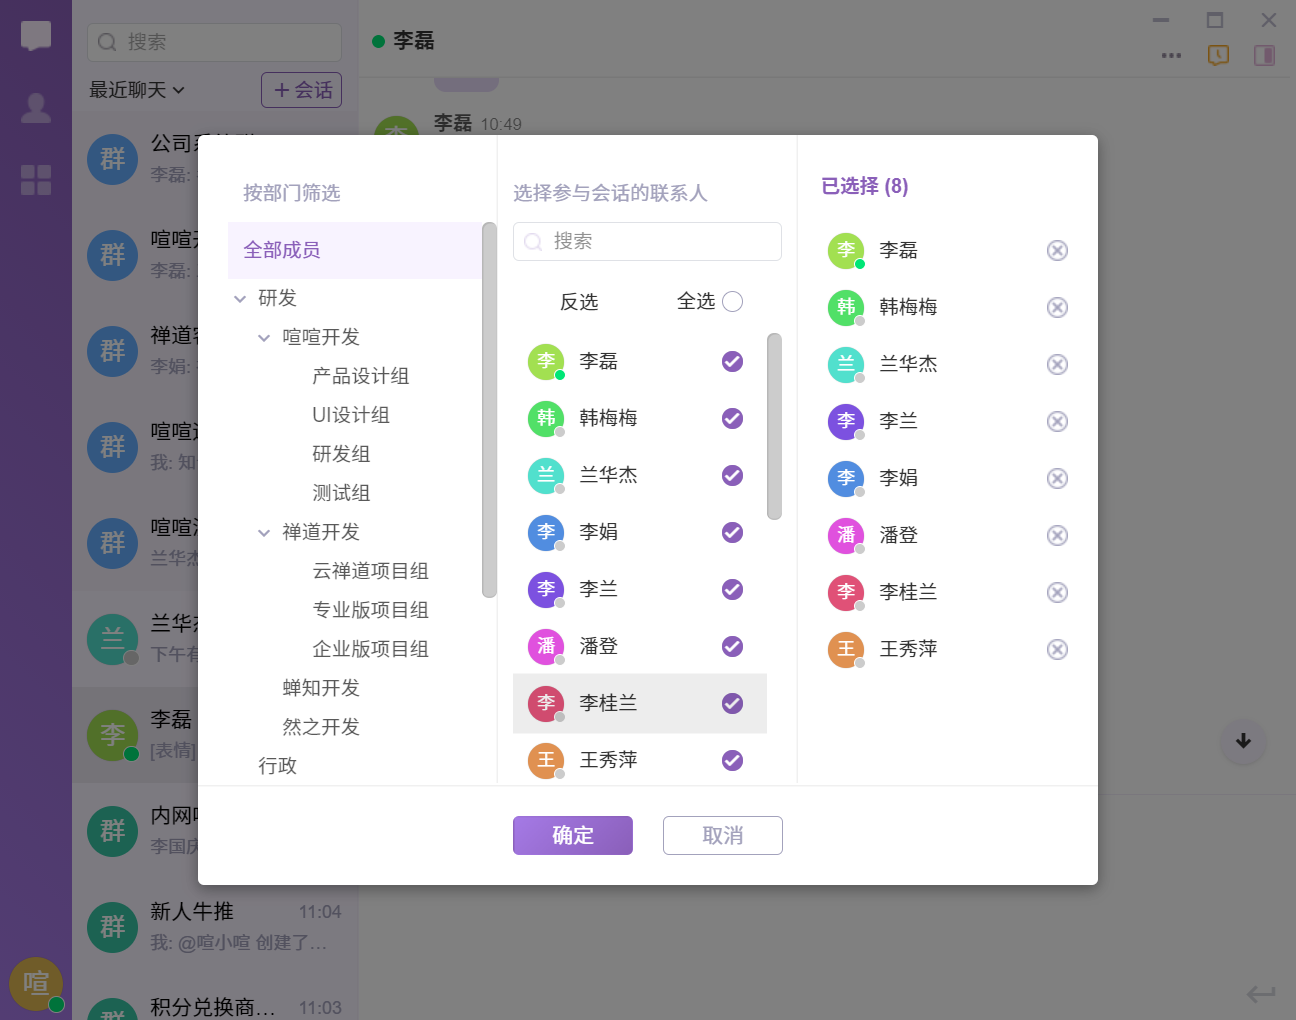Remove 兰华杰 from the selected contacts
Image resolution: width=1296 pixels, height=1020 pixels.
1057,364
